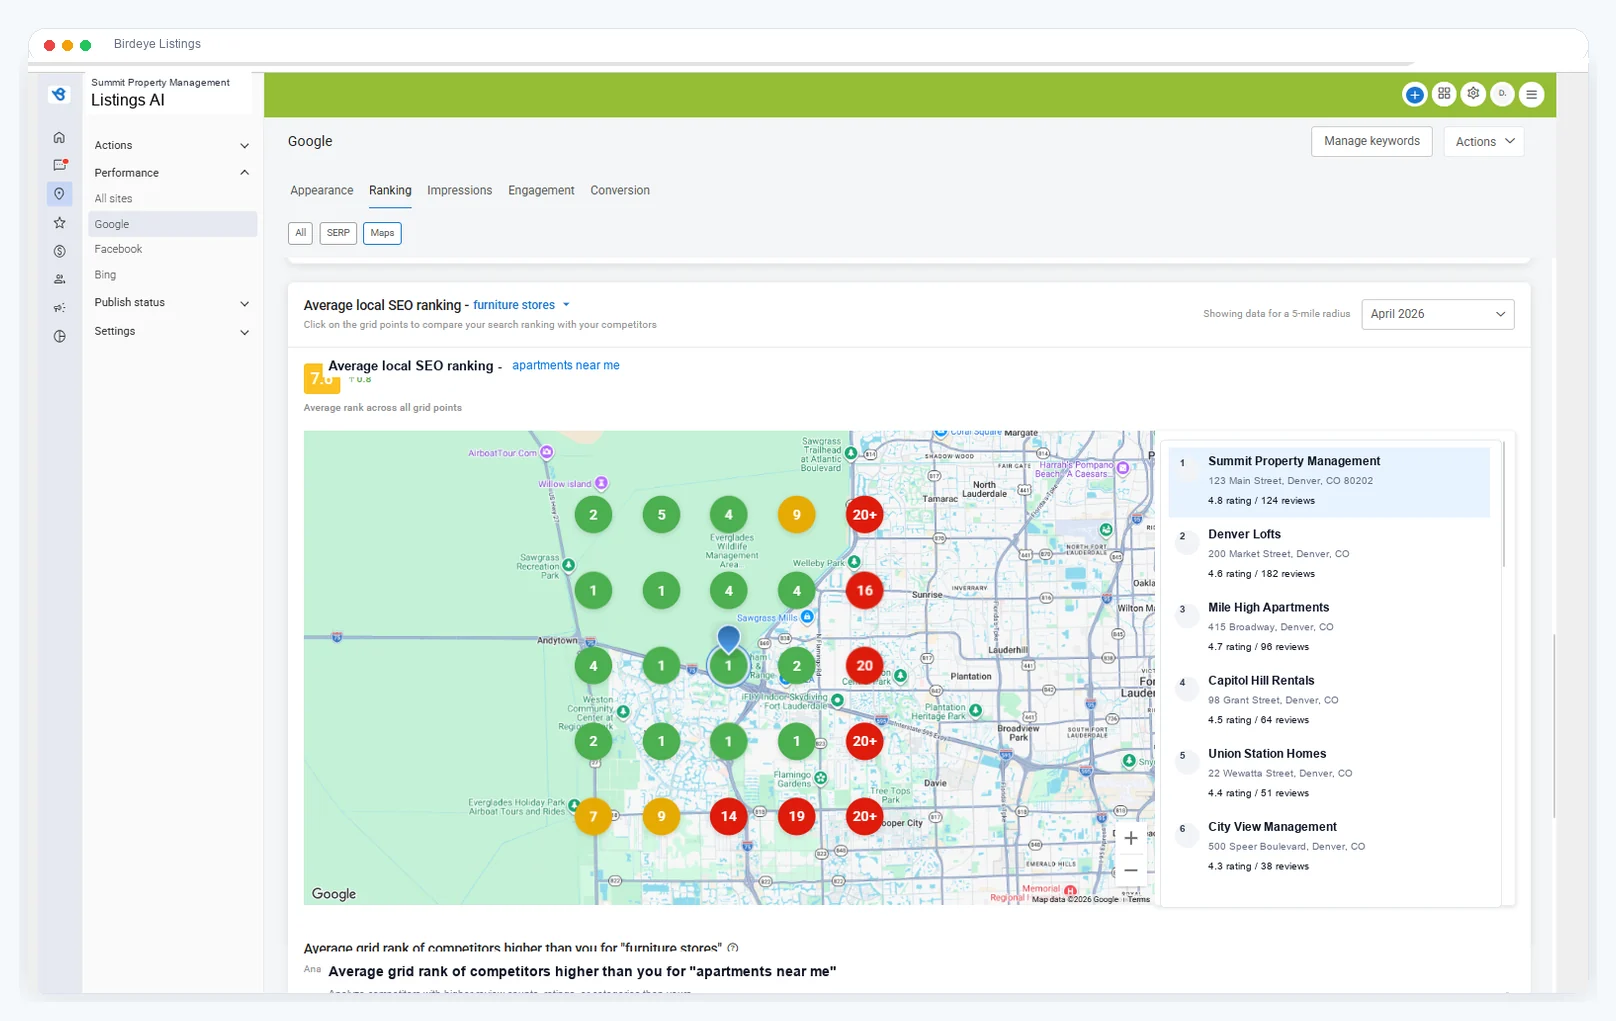Open the Reviews star icon
Screen dimensions: 1616x1021
[59, 223]
